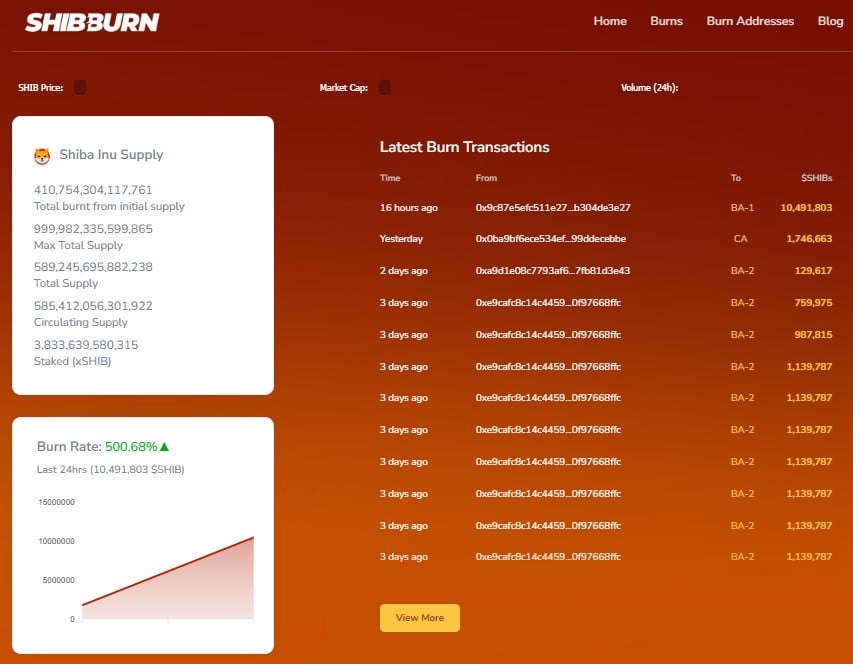Image resolution: width=853 pixels, height=664 pixels.
Task: Click the BA-1 destination link
Action: click(x=742, y=208)
